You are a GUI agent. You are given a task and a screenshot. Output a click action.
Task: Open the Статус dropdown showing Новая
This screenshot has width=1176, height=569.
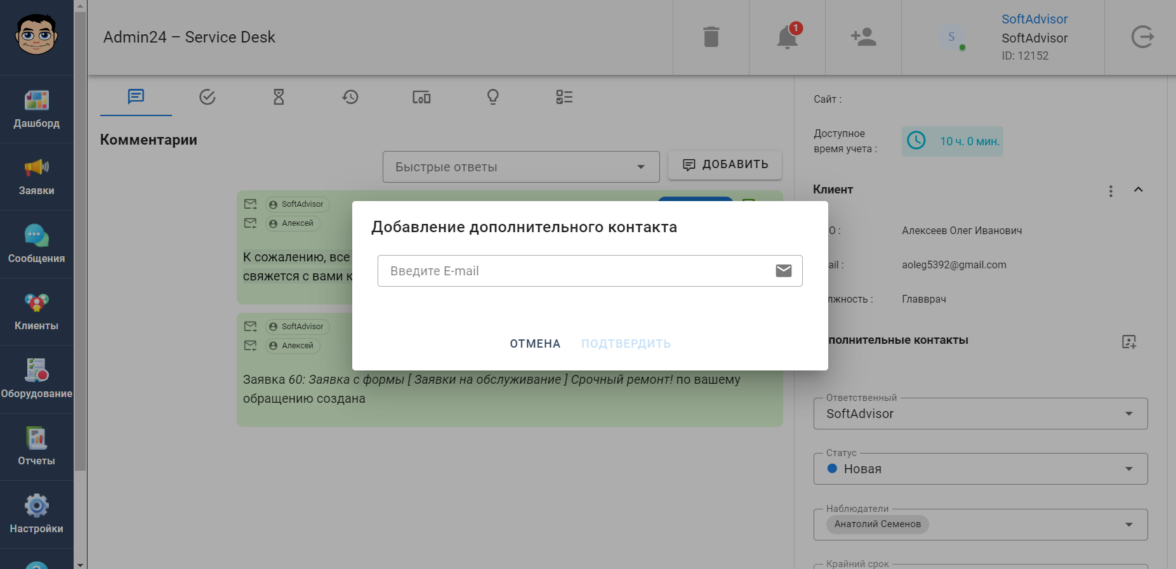pyautogui.click(x=980, y=469)
